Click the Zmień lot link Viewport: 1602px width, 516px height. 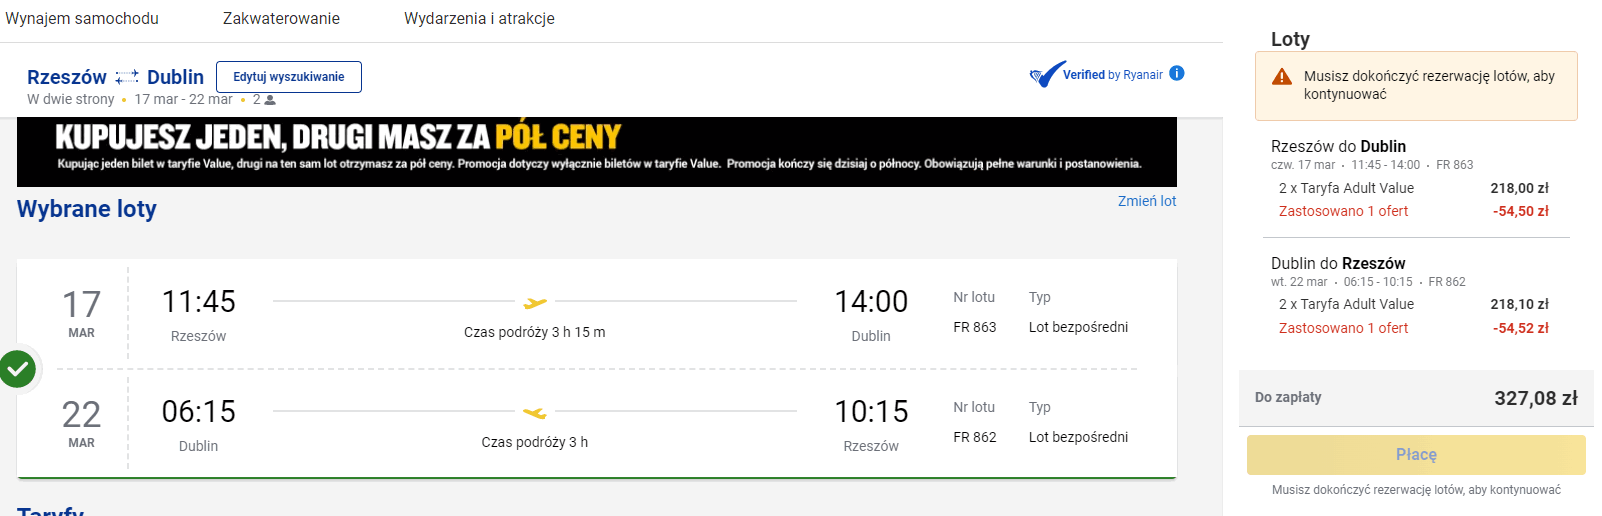(1146, 201)
